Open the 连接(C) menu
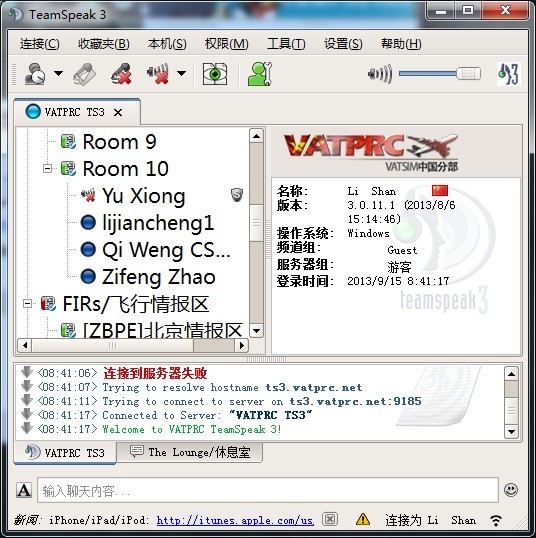Viewport: 536px width, 538px height. [39, 44]
